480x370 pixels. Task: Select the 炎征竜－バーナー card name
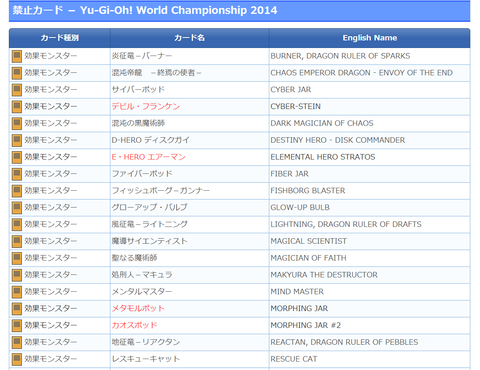(142, 56)
